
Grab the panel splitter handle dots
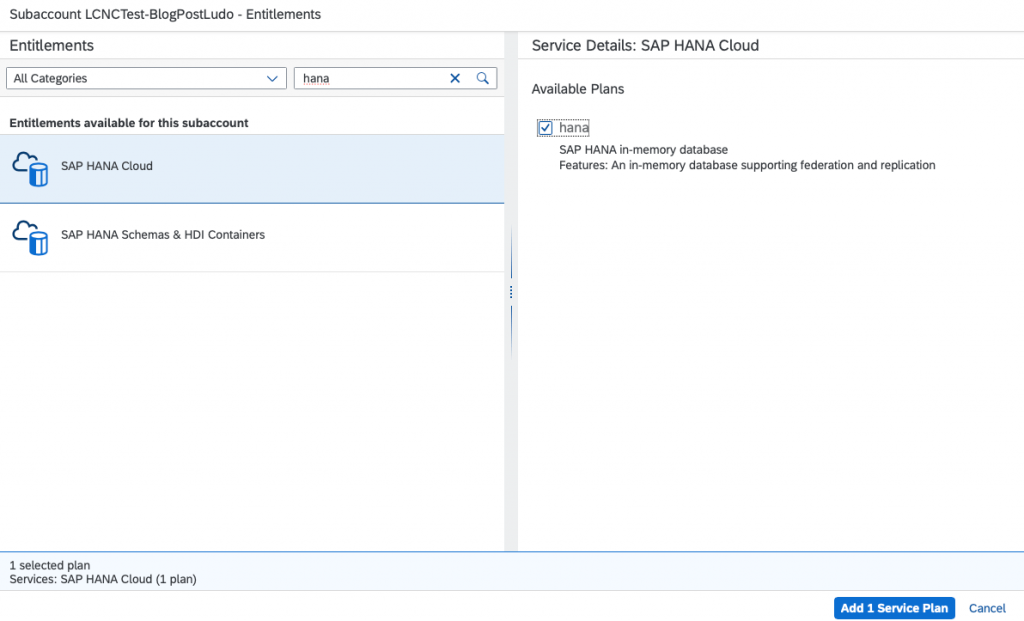511,292
